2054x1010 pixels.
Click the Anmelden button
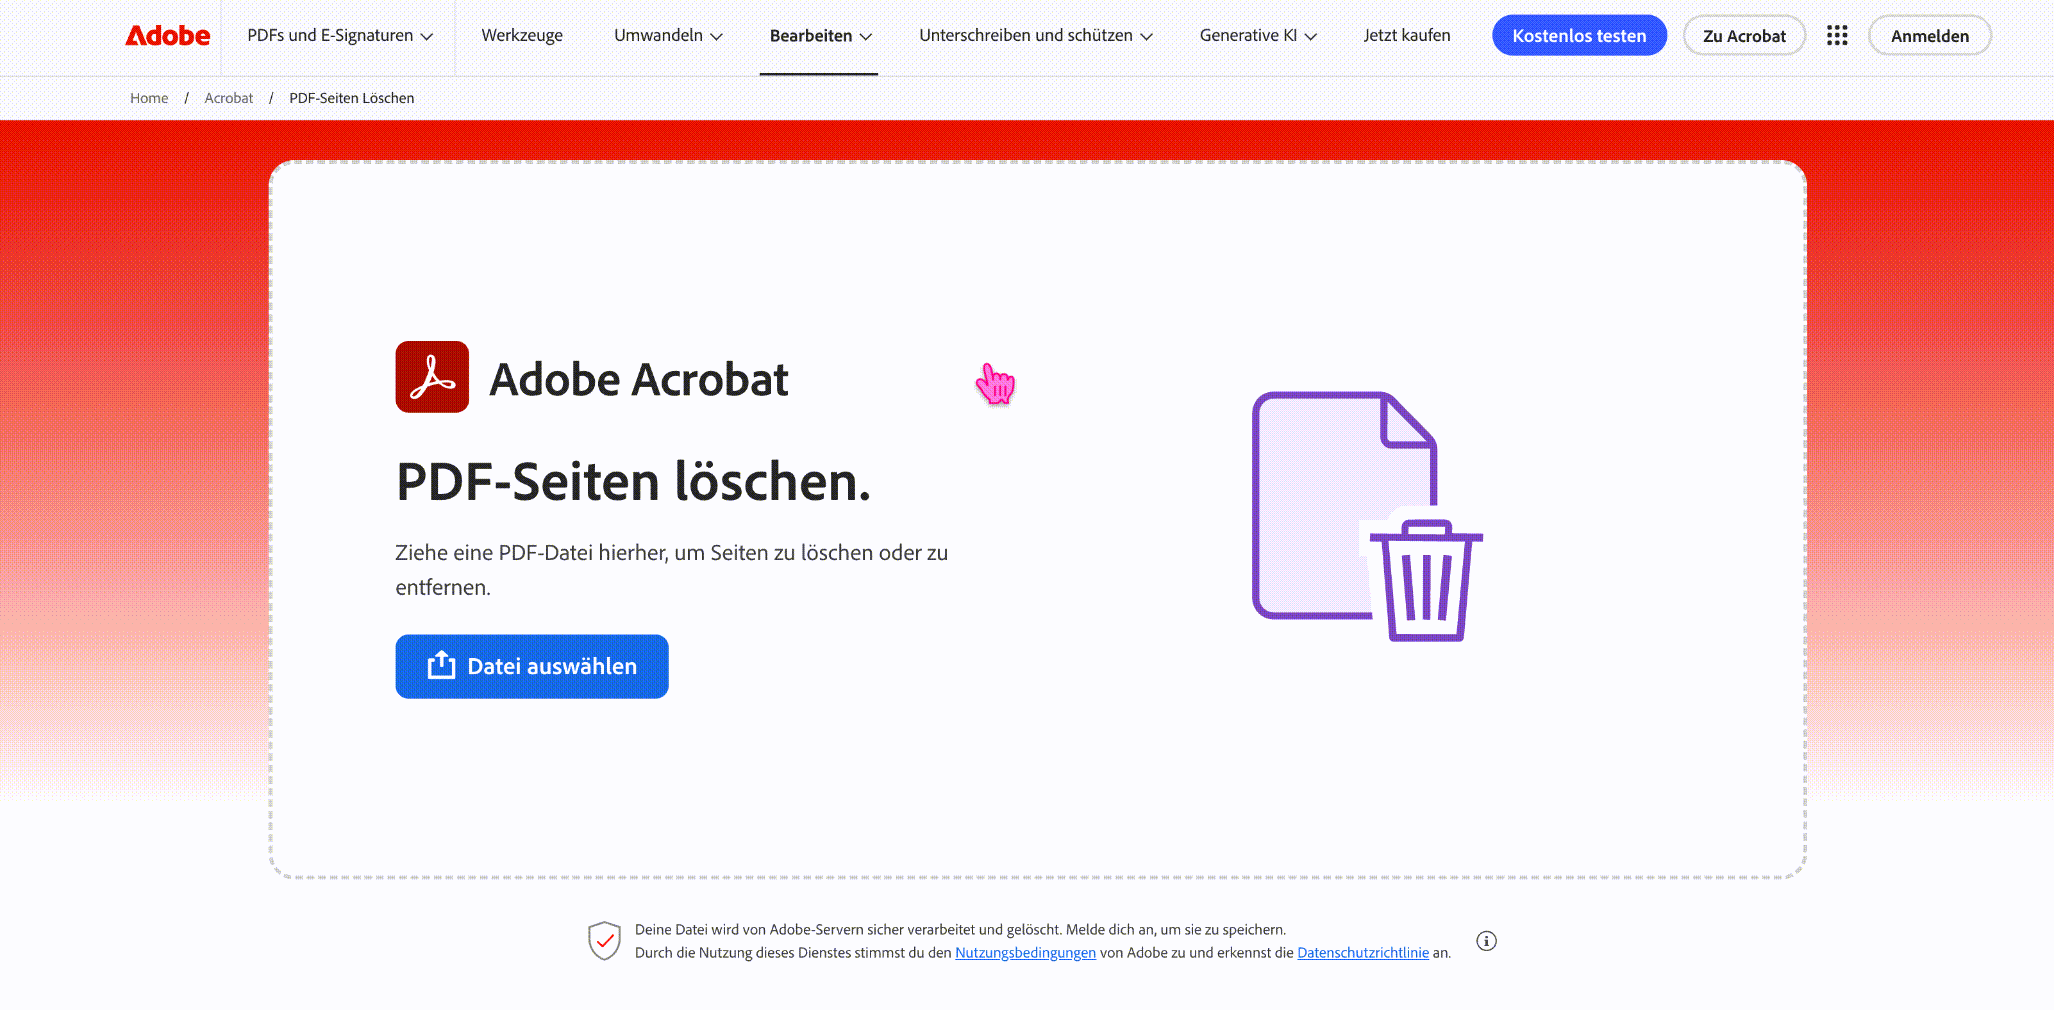(1930, 36)
